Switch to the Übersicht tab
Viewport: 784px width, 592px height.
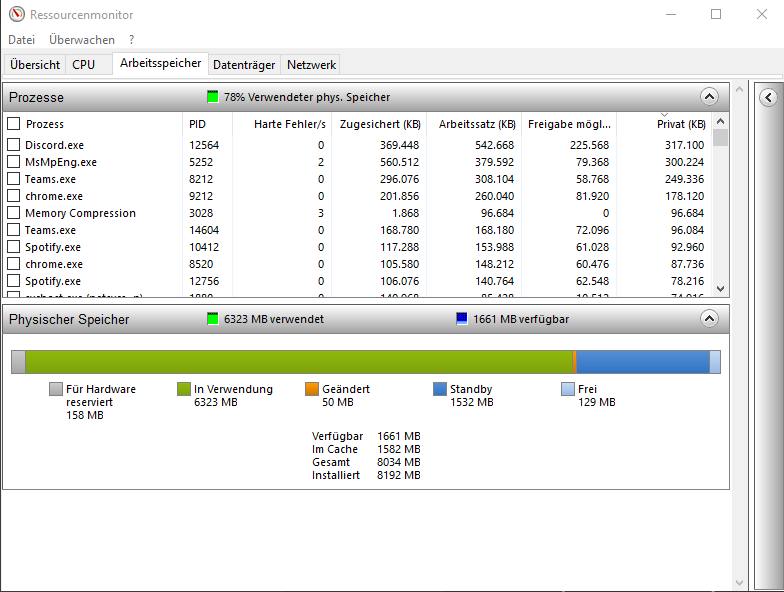[34, 64]
